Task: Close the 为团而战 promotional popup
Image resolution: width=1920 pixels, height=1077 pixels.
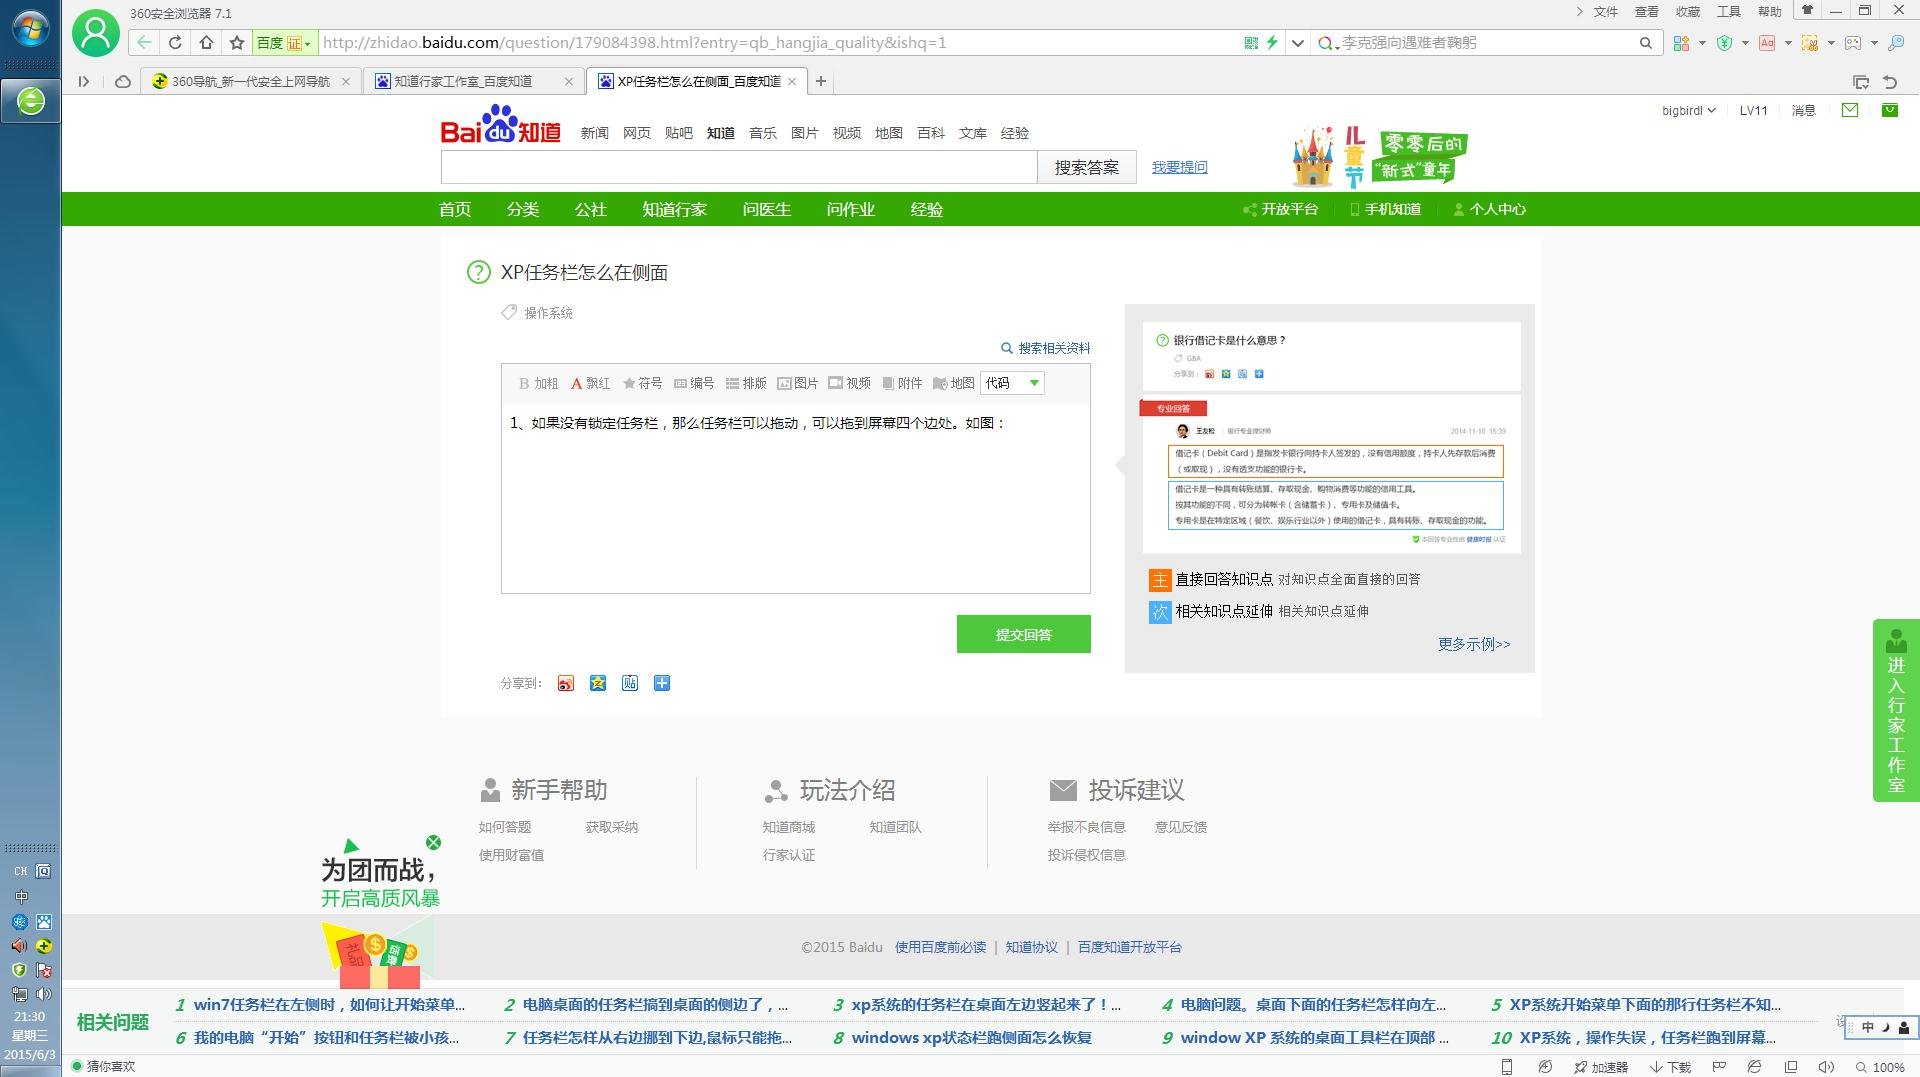Action: tap(434, 842)
